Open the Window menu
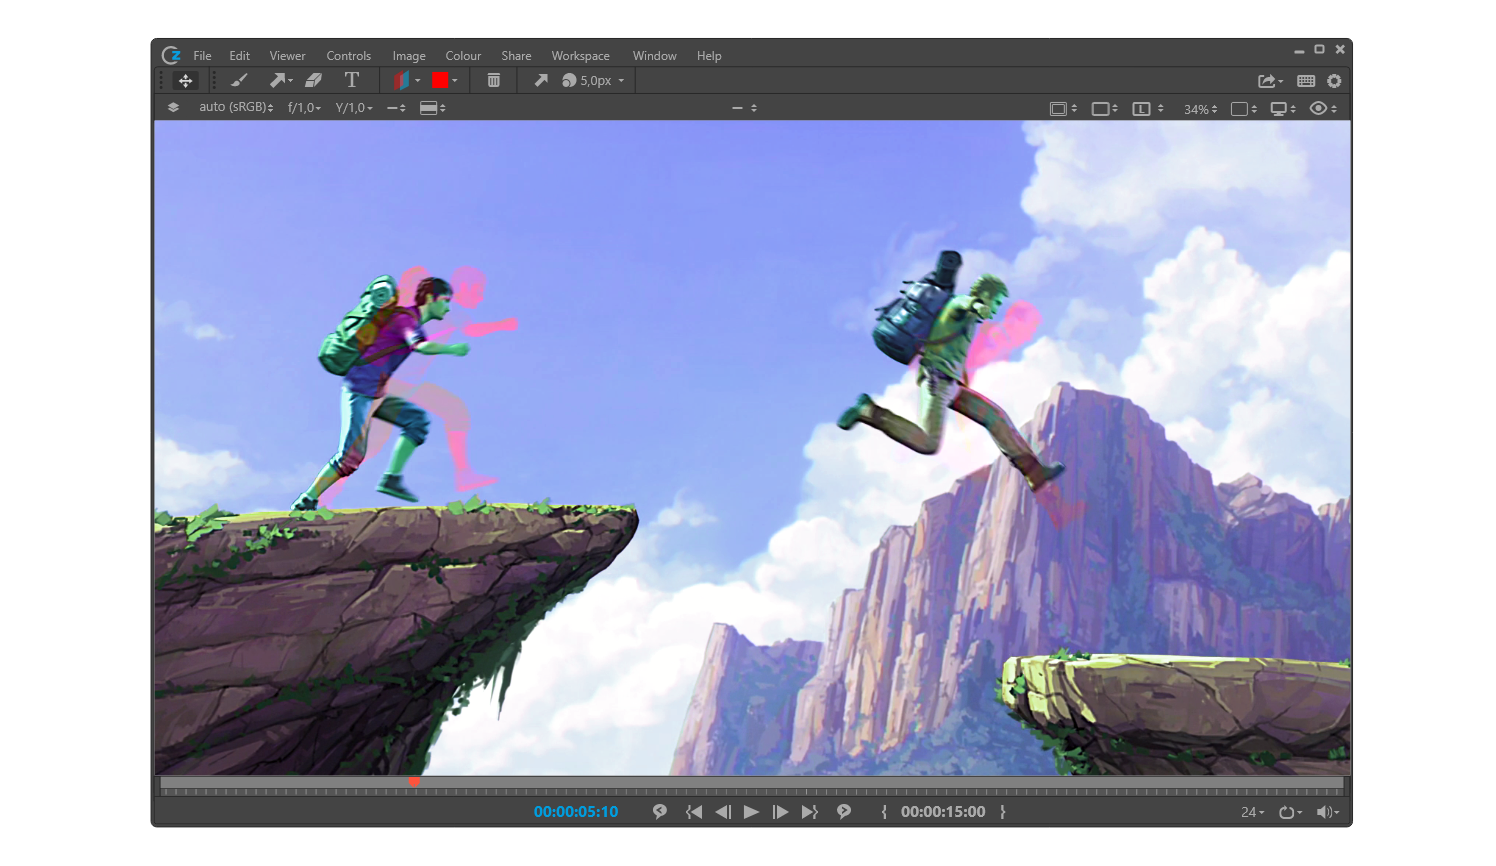 click(x=654, y=56)
